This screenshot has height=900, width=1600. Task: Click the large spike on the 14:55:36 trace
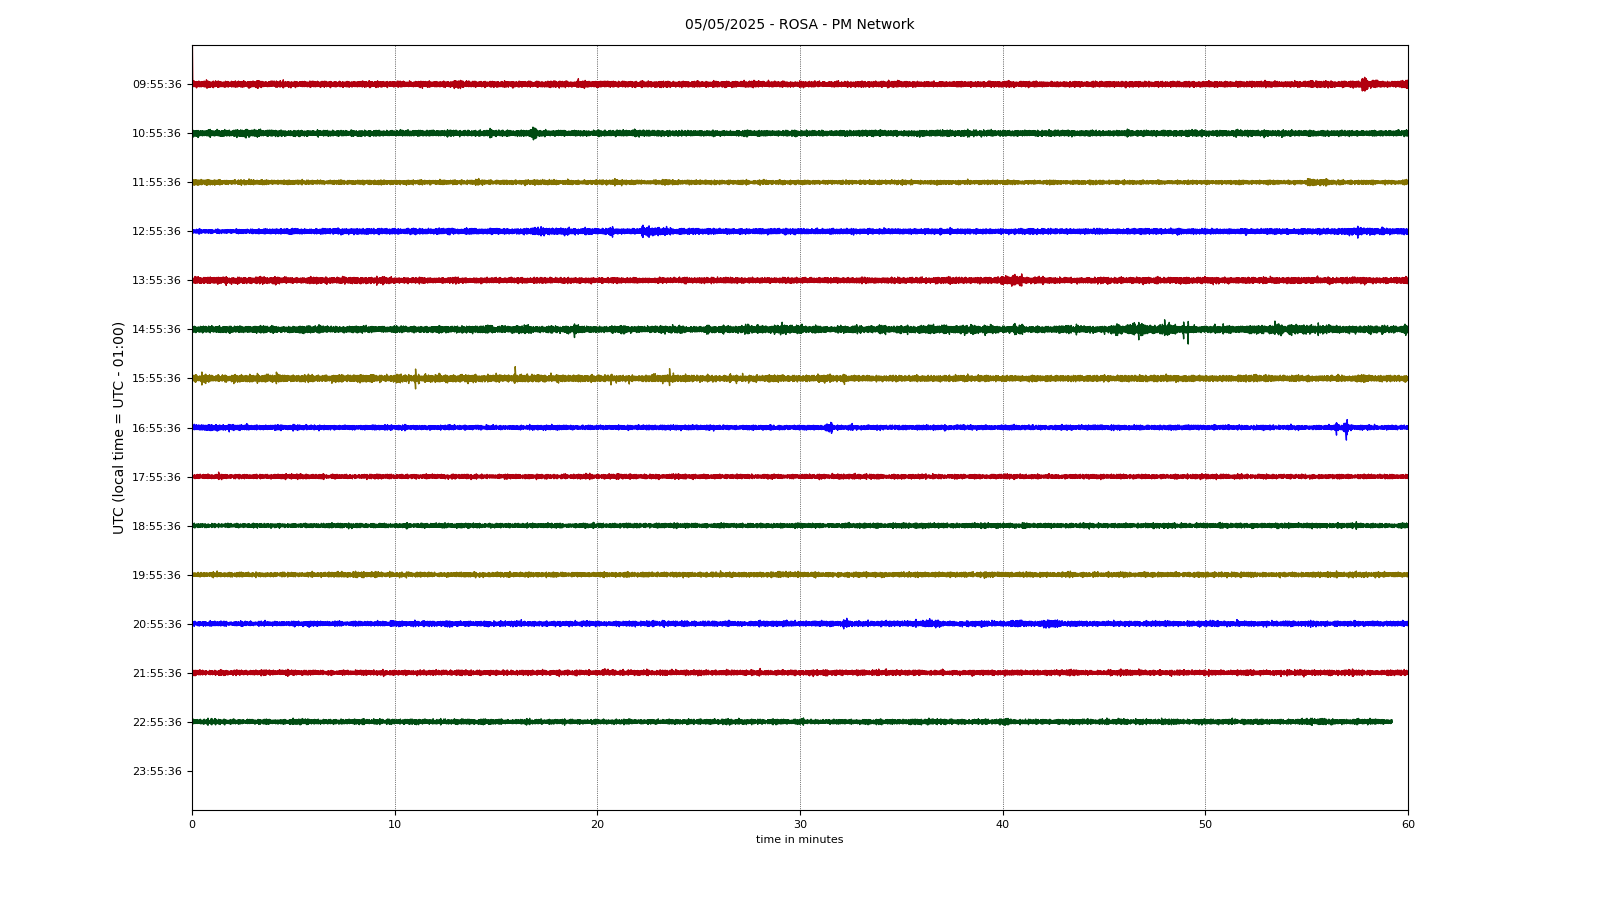tap(1187, 332)
